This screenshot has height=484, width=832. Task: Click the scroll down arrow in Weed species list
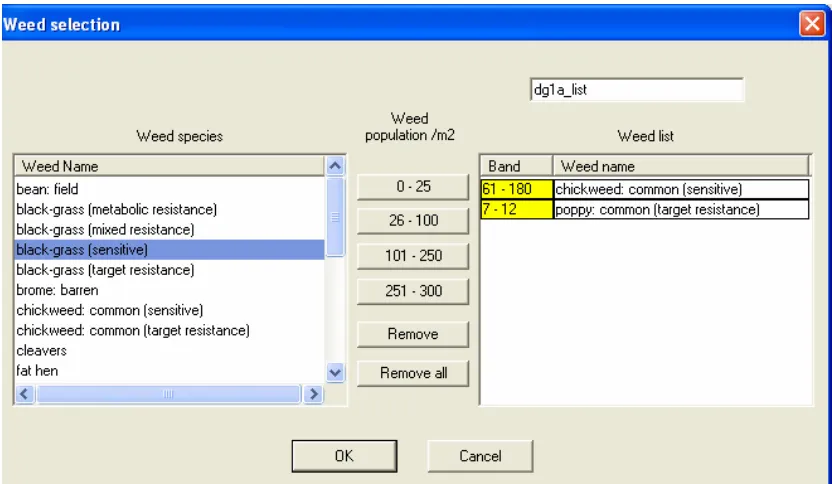[335, 372]
